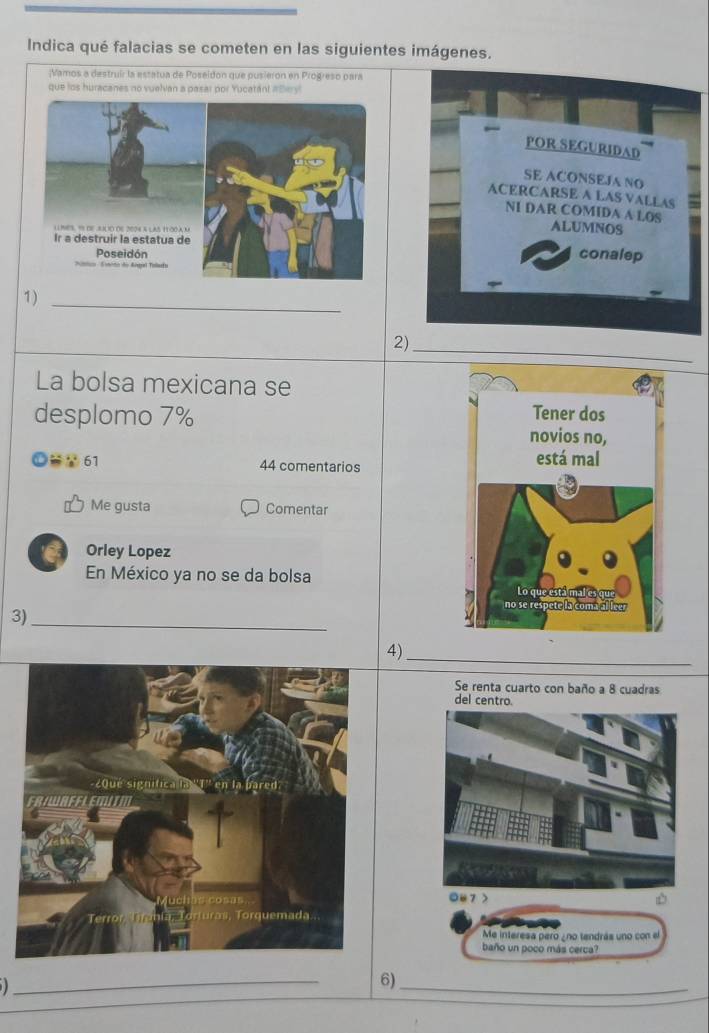Click the conalep logo on the sign
The image size is (709, 1033).
click(x=544, y=255)
